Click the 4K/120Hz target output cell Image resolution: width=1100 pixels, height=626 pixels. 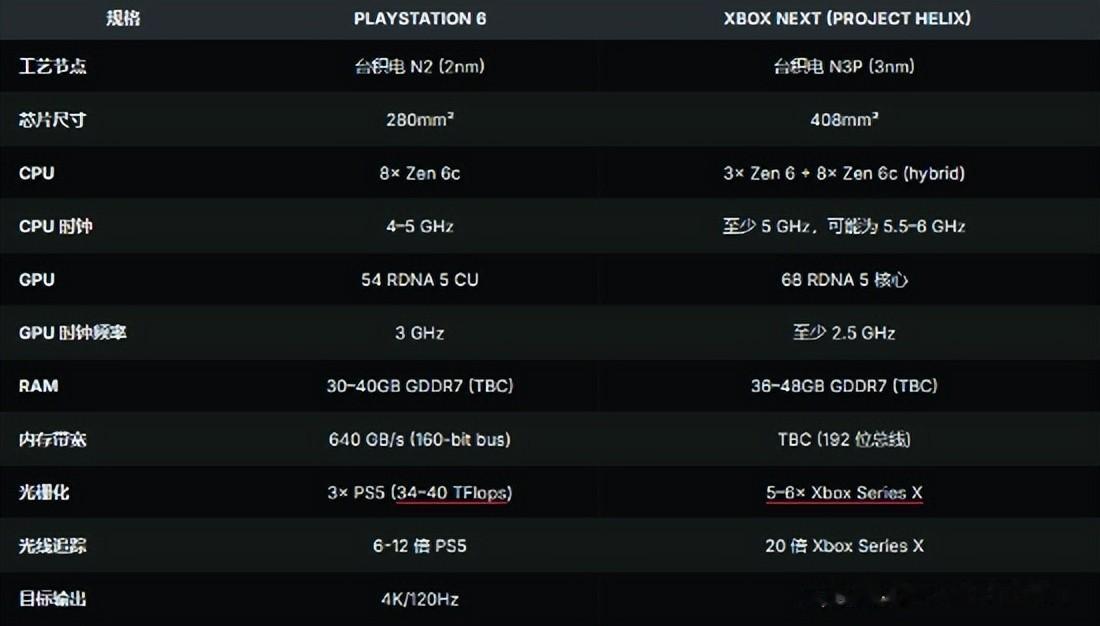[420, 599]
